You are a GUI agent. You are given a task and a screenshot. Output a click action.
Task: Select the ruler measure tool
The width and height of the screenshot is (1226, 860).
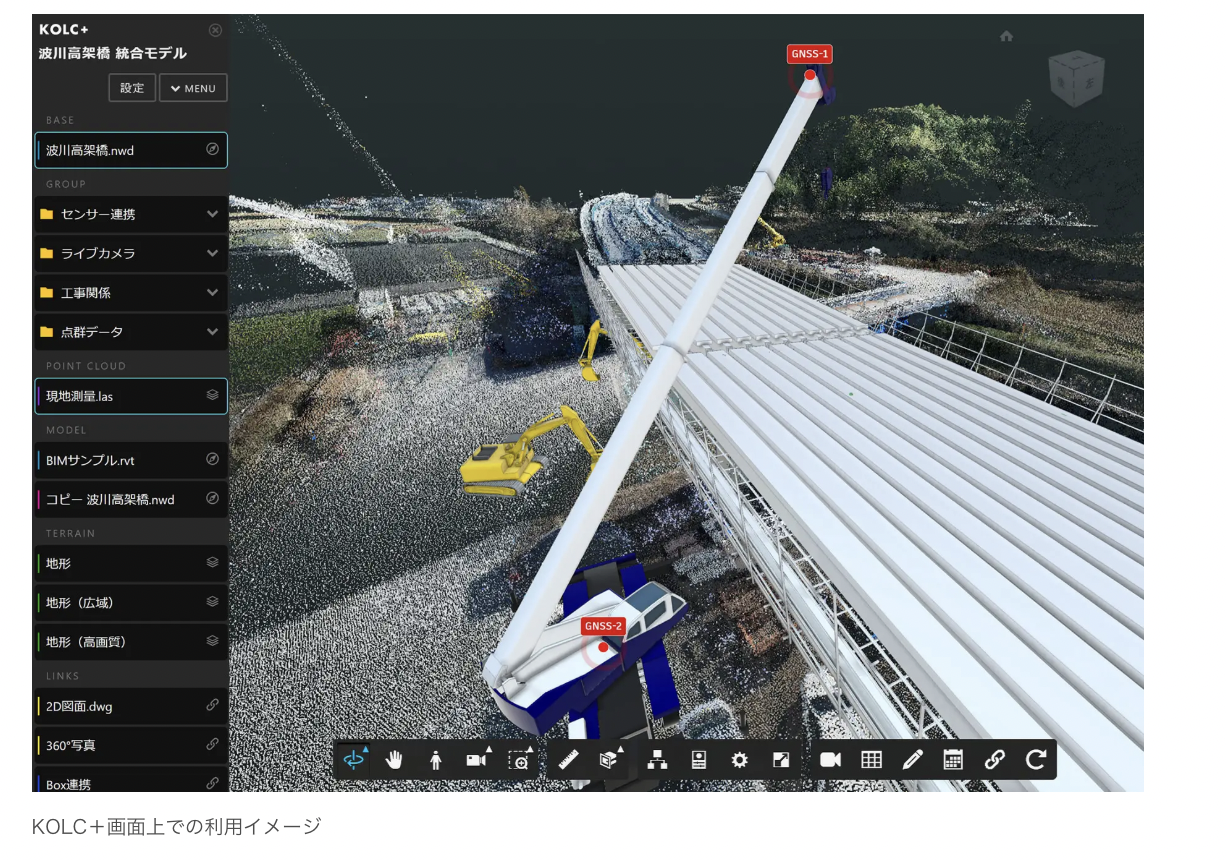tap(569, 760)
